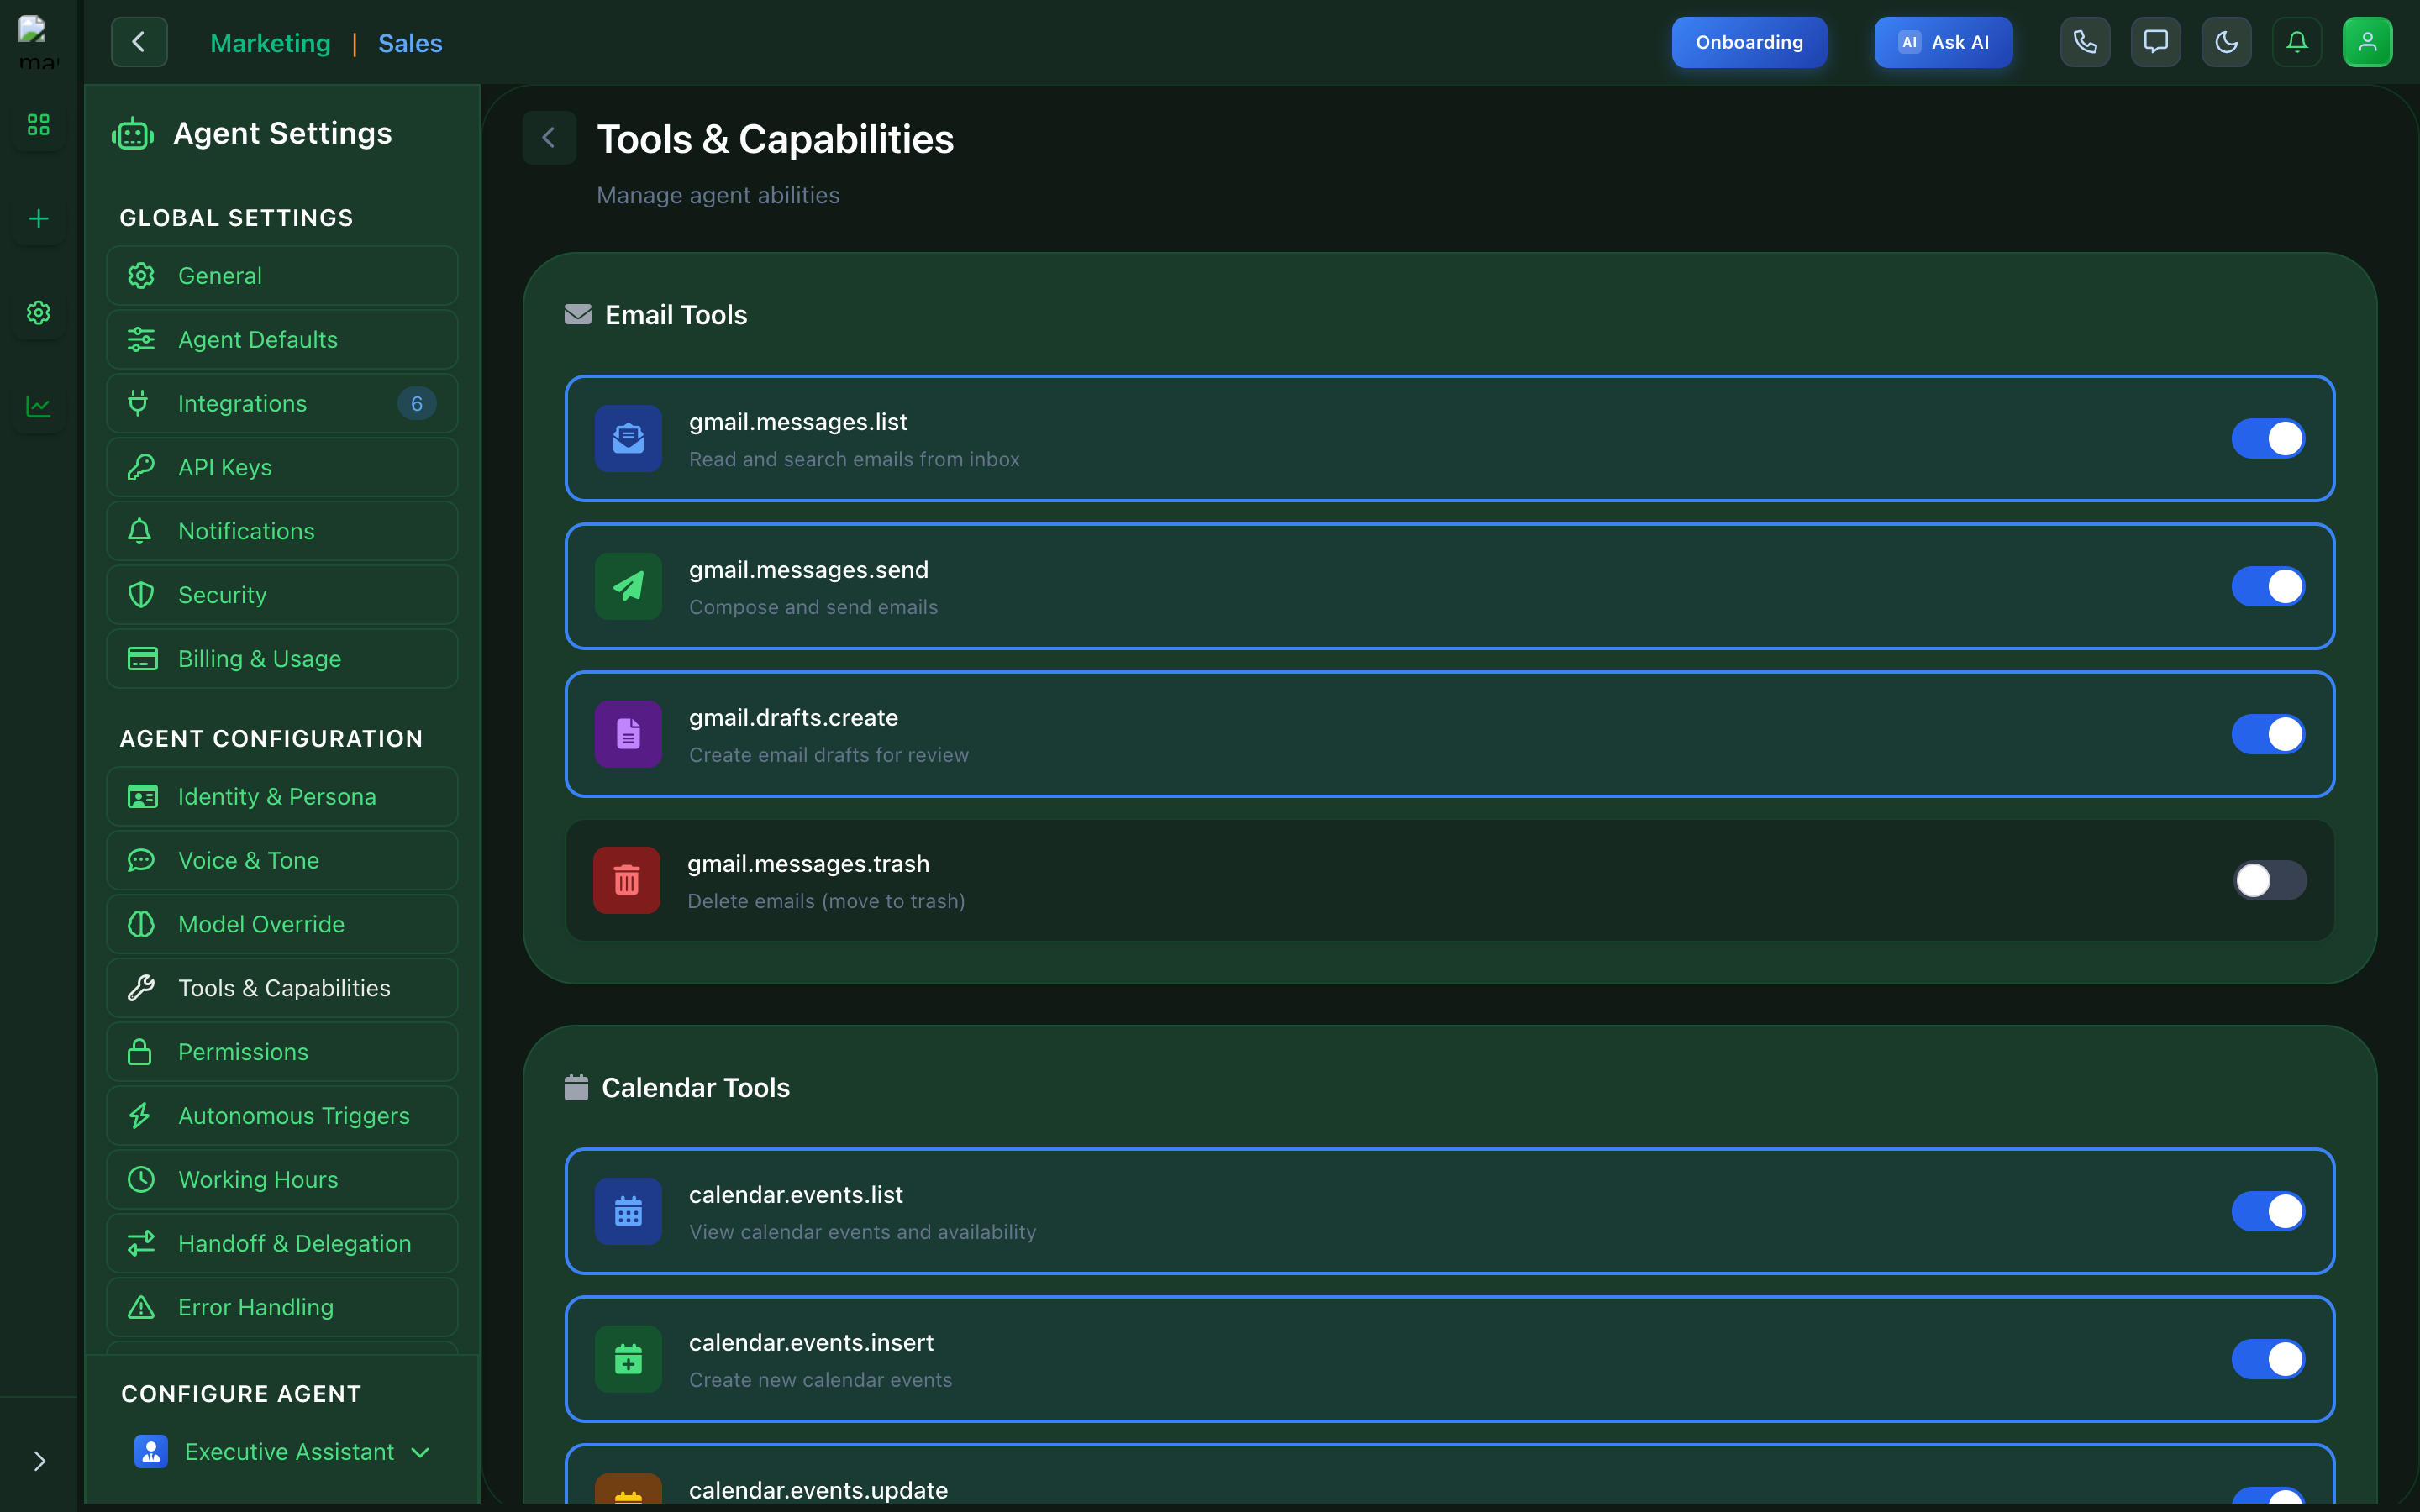Click the top bar back chevron button
This screenshot has height=1512, width=2420.
(x=139, y=42)
